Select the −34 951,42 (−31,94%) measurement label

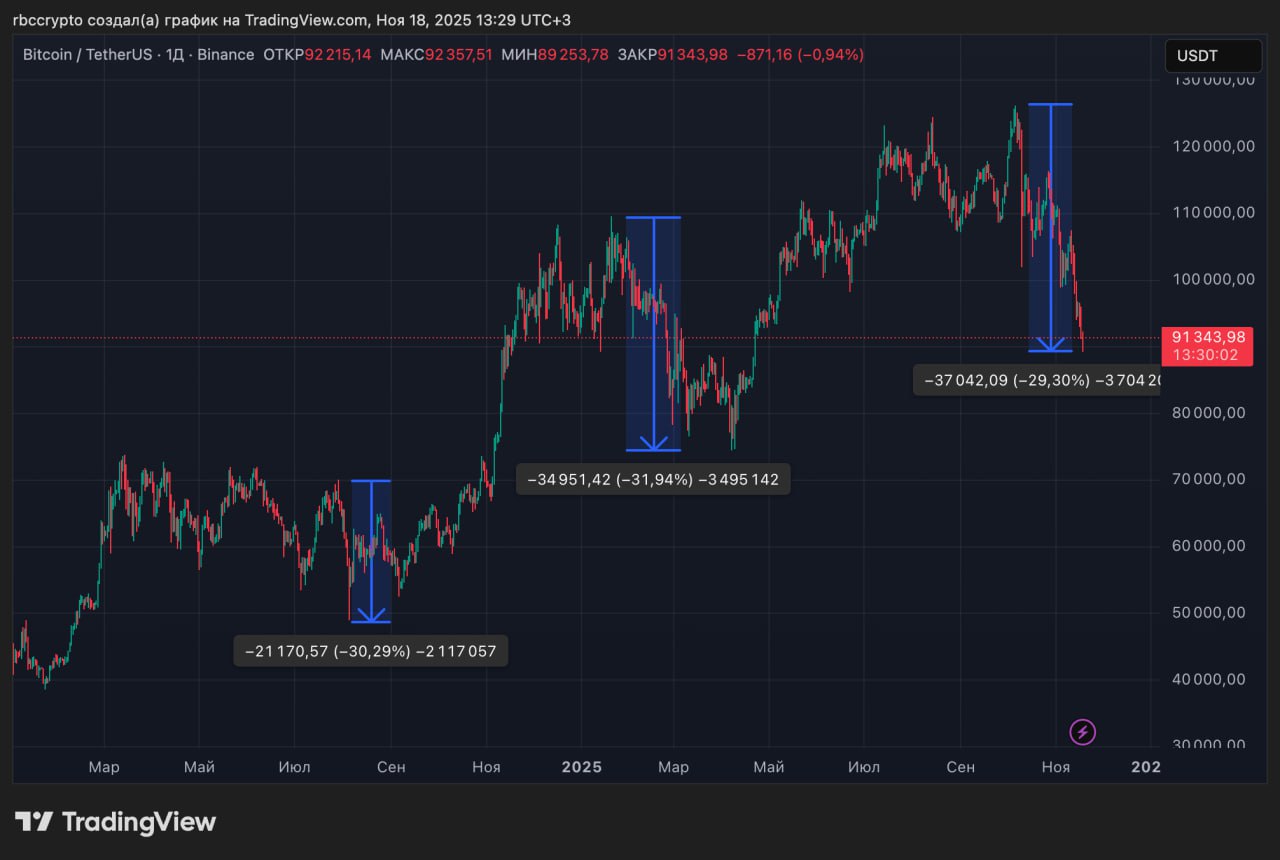[652, 479]
